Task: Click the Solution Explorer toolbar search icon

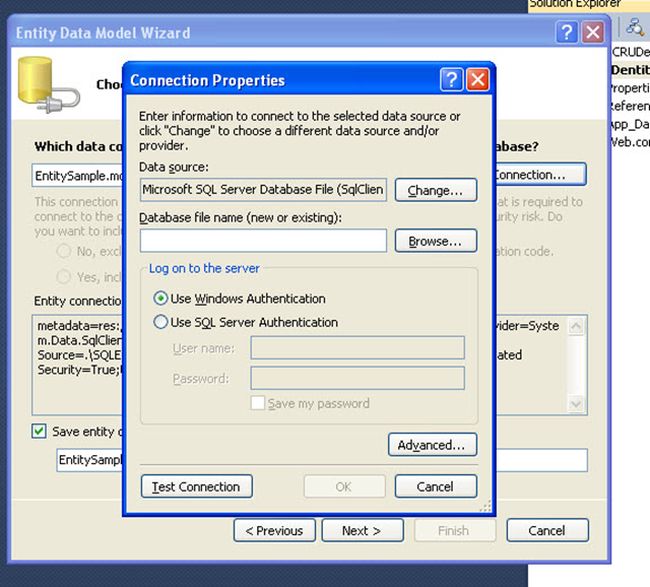Action: pyautogui.click(x=635, y=27)
